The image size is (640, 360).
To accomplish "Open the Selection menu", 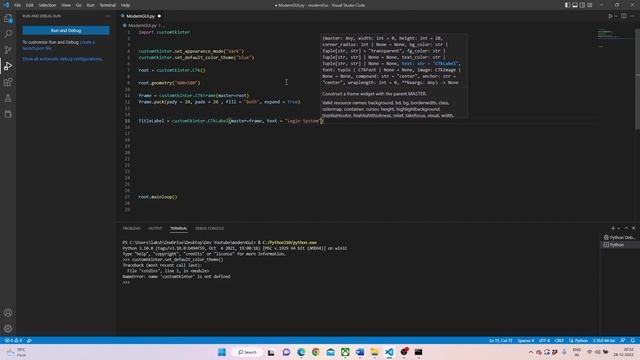I will coord(47,5).
